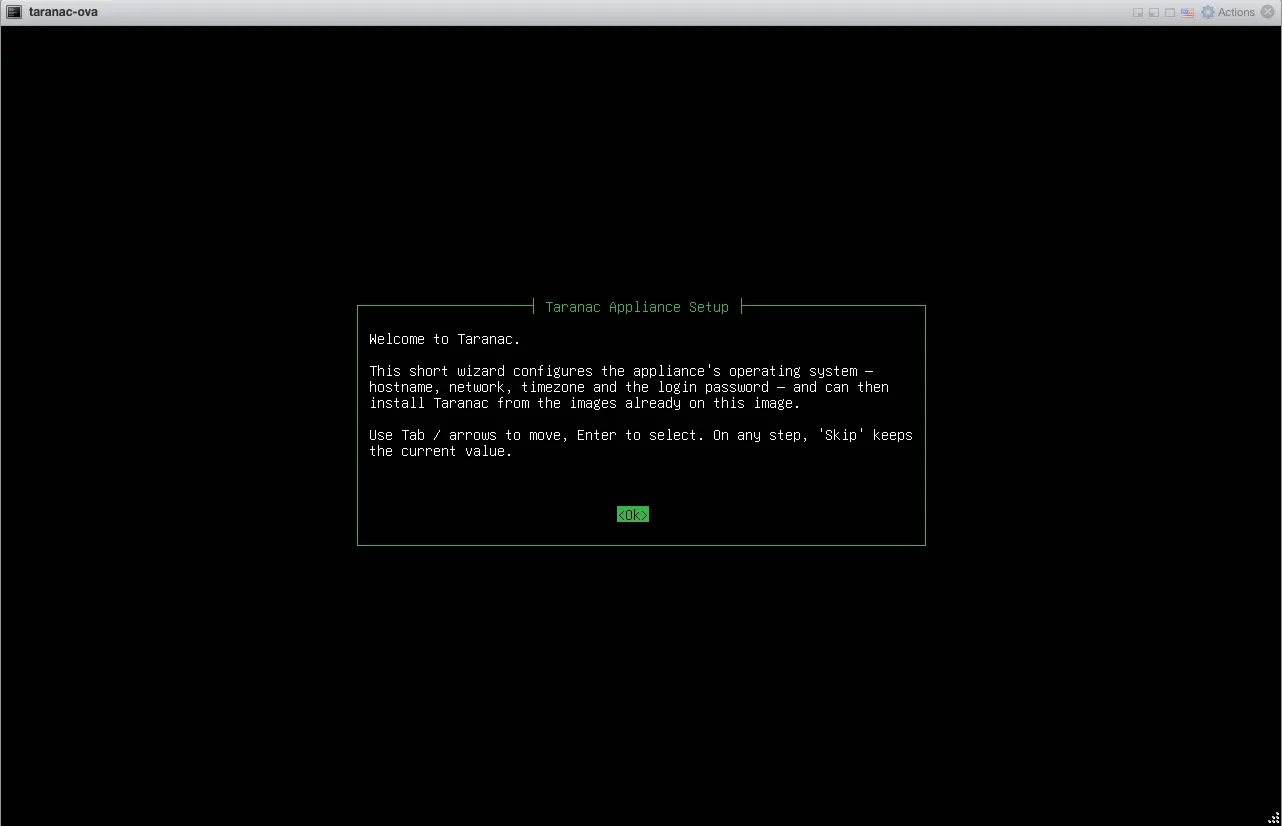Click the 'Welcome to Taranac.' line
The height and width of the screenshot is (826, 1282).
click(x=444, y=339)
